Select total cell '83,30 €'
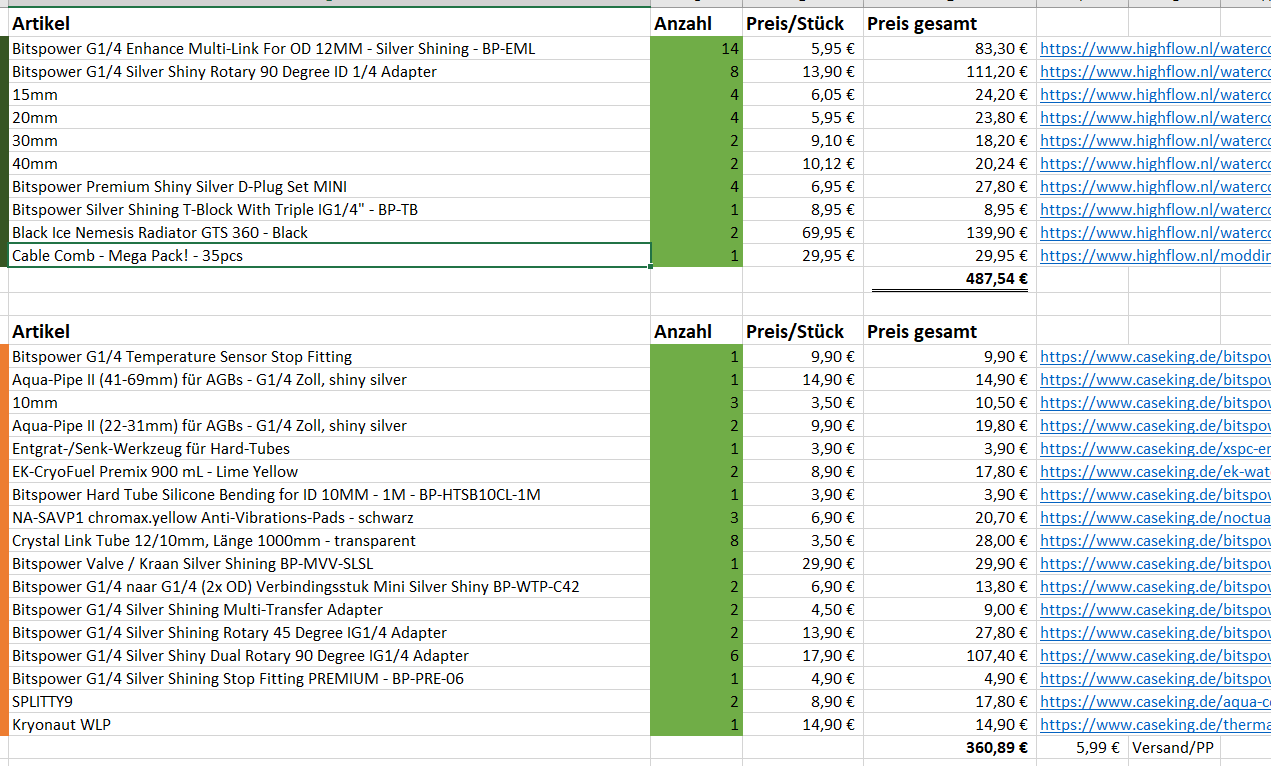The width and height of the screenshot is (1271, 766). (x=950, y=48)
